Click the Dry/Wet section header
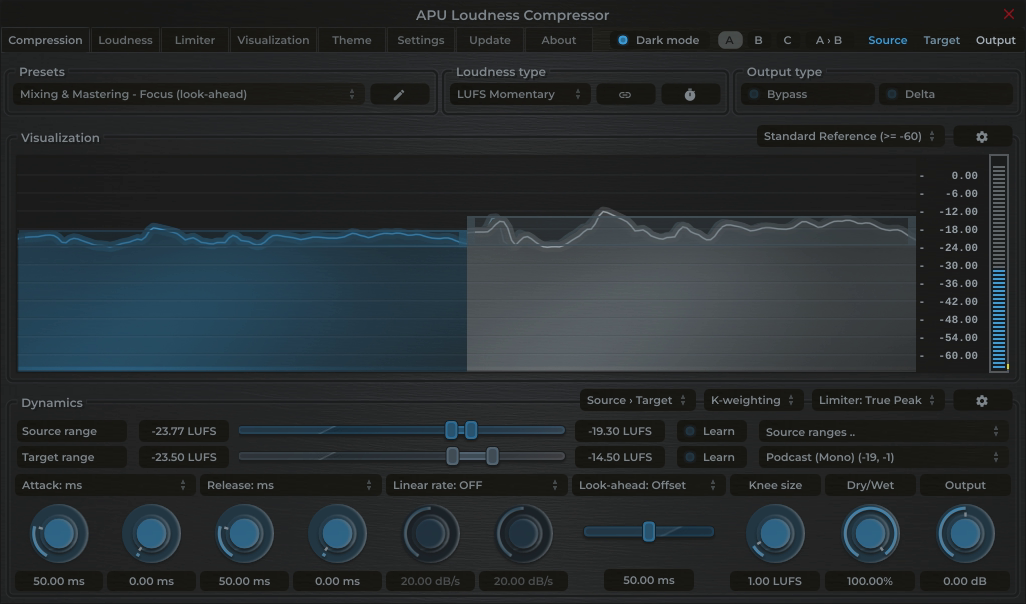Image resolution: width=1026 pixels, height=604 pixels. point(868,485)
